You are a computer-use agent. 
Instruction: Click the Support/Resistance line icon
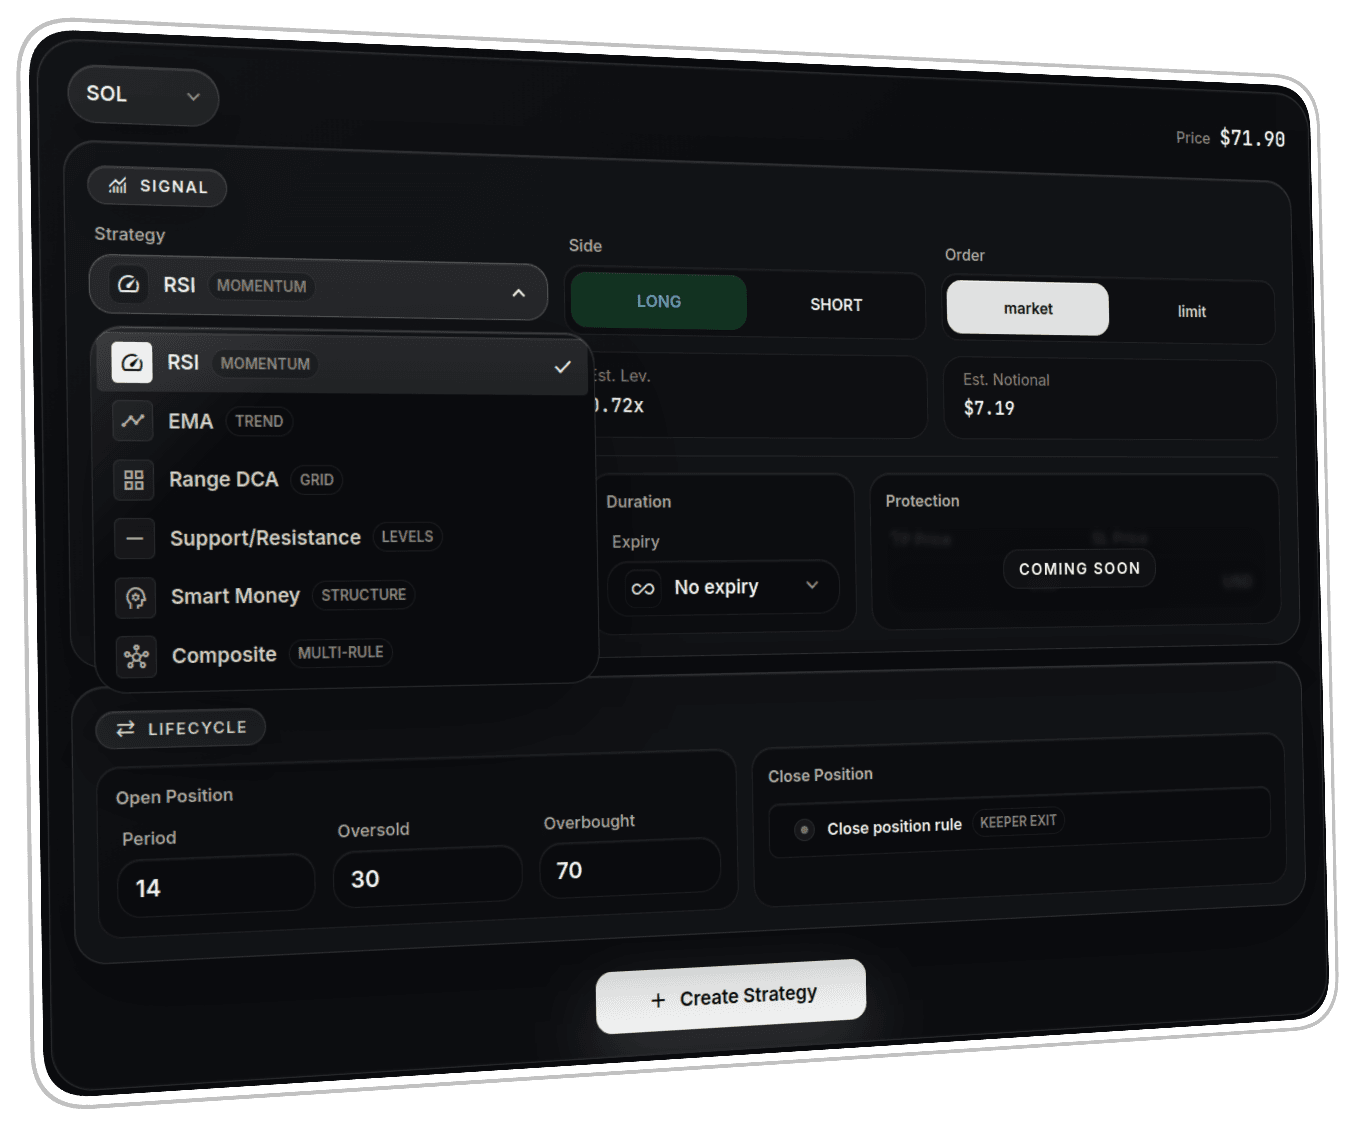point(134,538)
